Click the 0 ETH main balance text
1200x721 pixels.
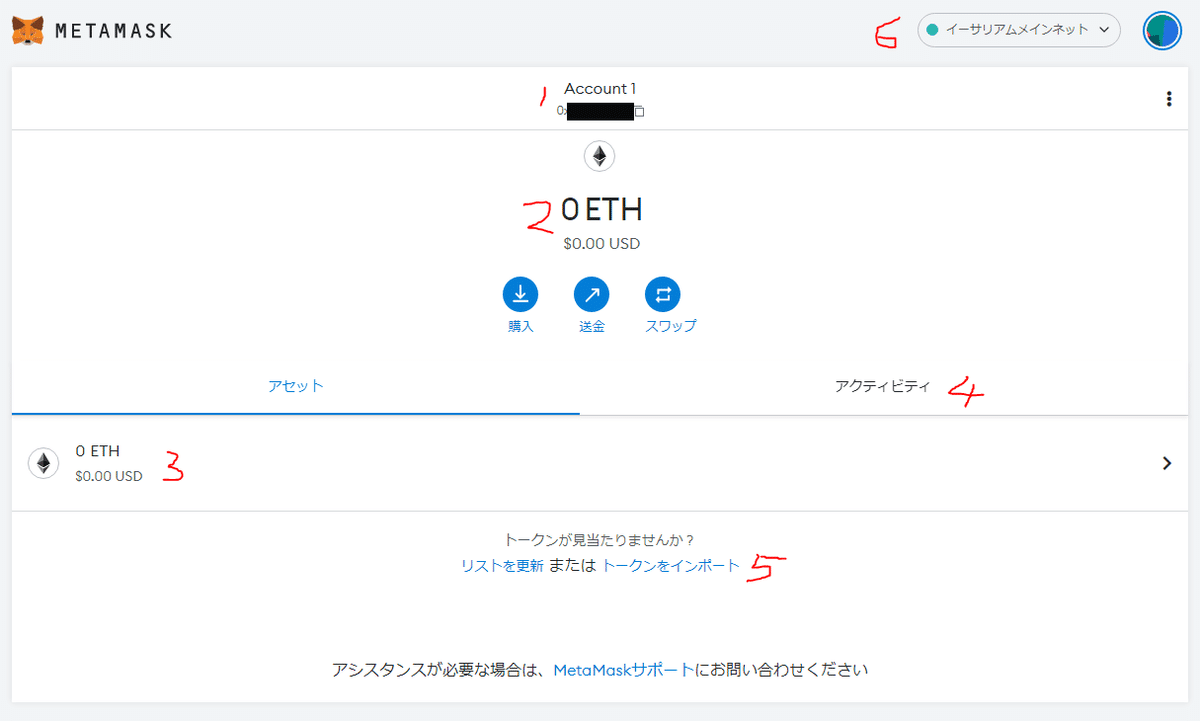[601, 210]
